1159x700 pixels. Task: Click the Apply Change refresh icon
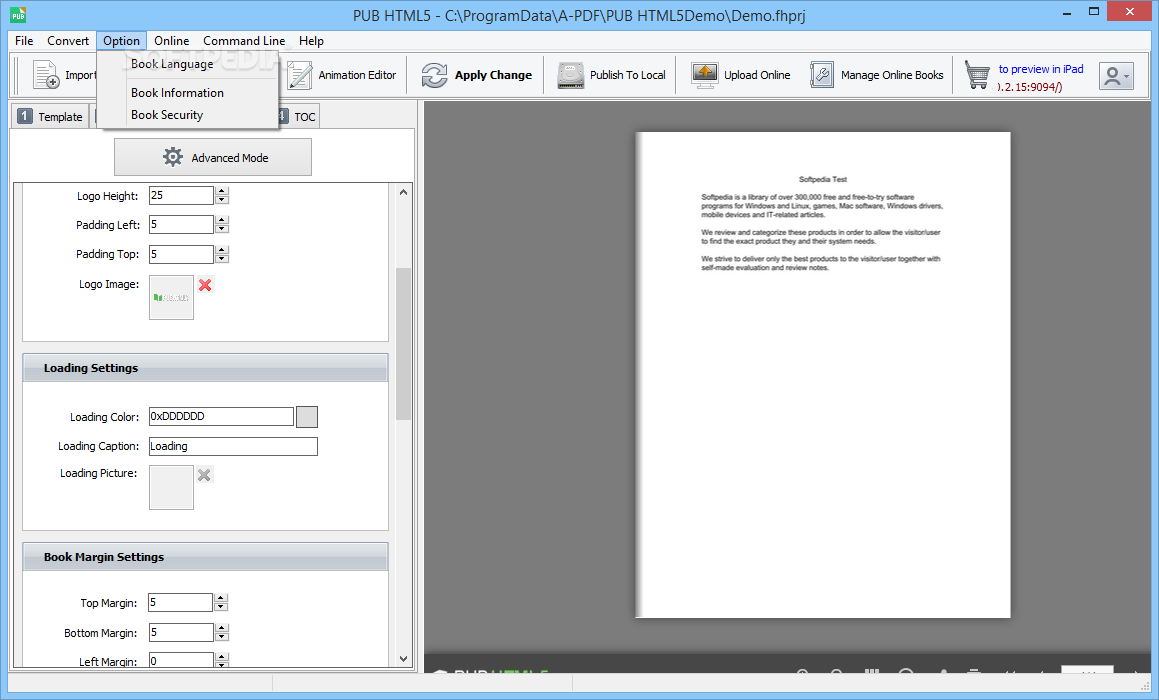pyautogui.click(x=435, y=75)
